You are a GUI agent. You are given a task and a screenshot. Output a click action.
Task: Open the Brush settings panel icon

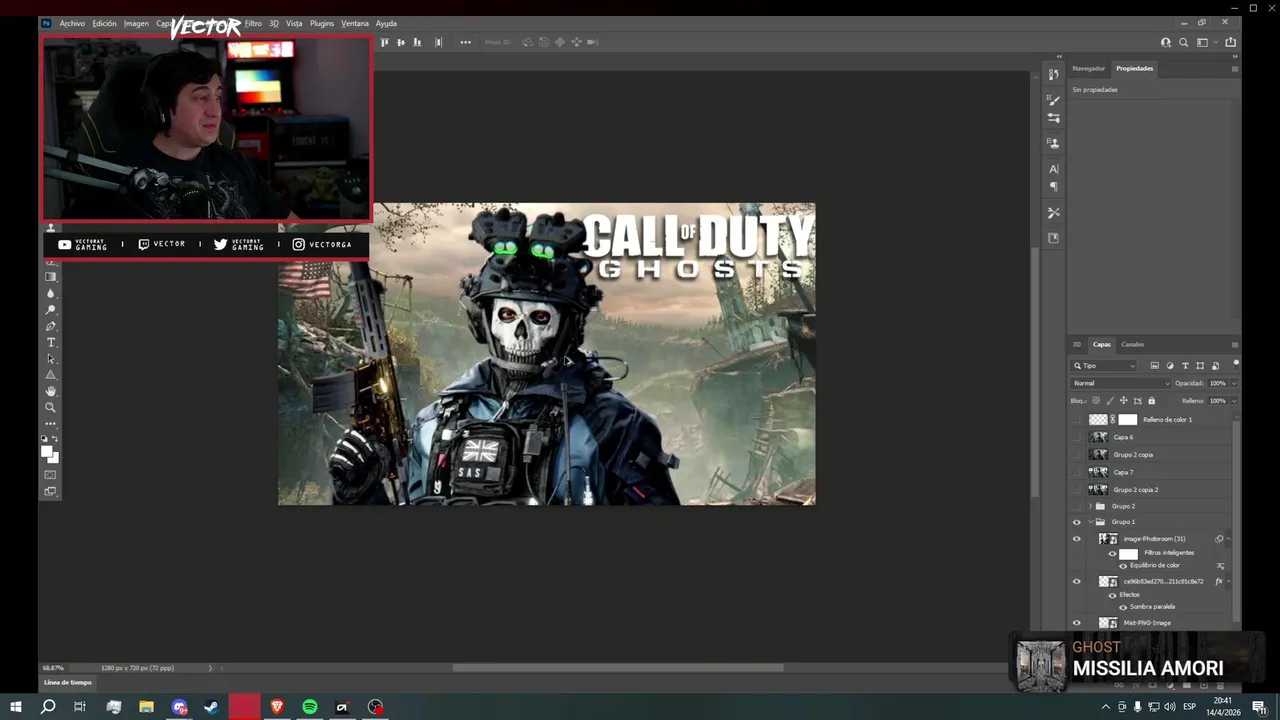1053,100
